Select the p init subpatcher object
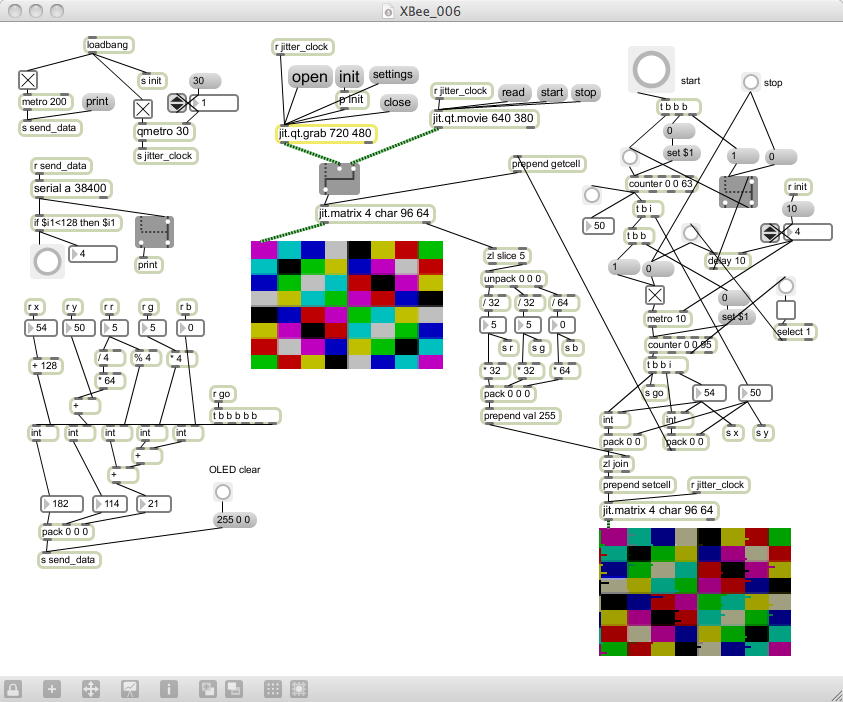This screenshot has height=702, width=843. (x=352, y=100)
